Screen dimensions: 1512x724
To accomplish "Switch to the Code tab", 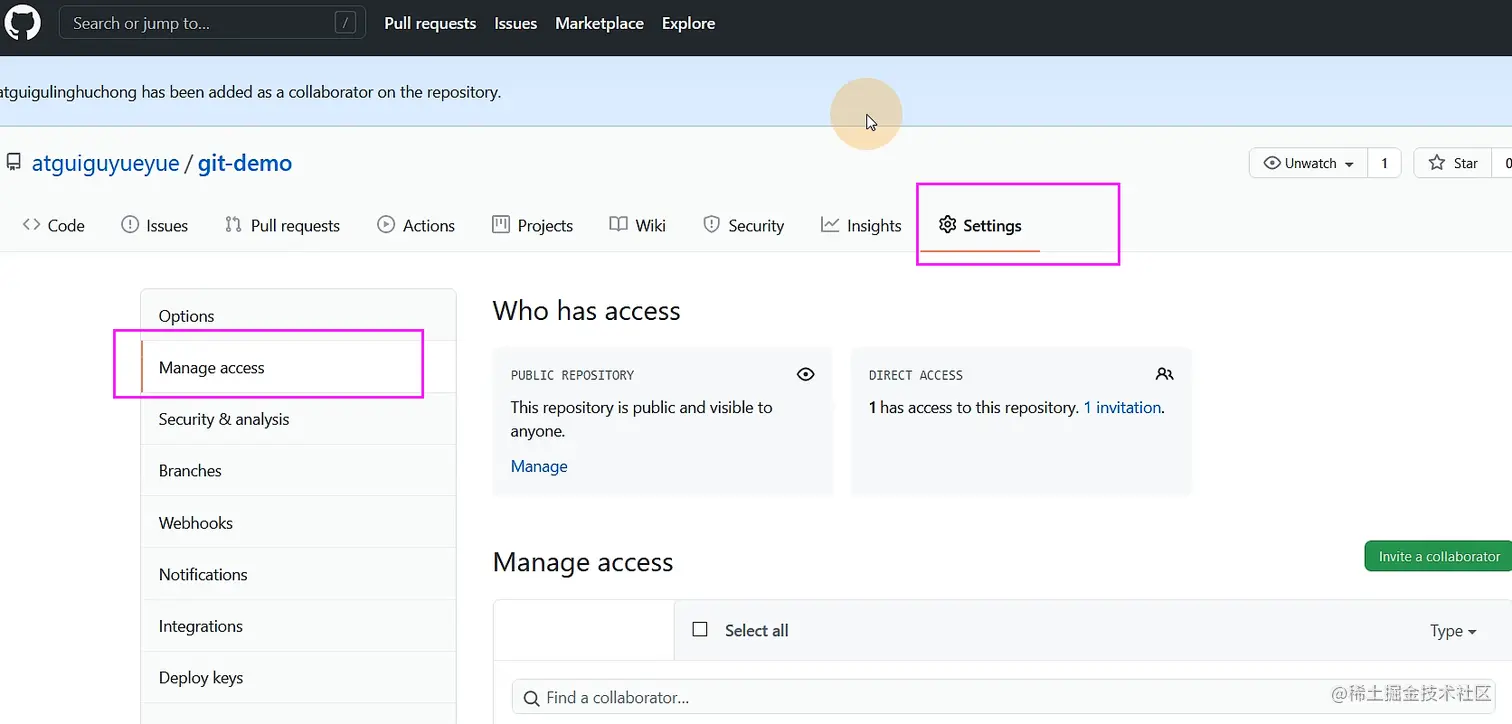I will pyautogui.click(x=54, y=225).
